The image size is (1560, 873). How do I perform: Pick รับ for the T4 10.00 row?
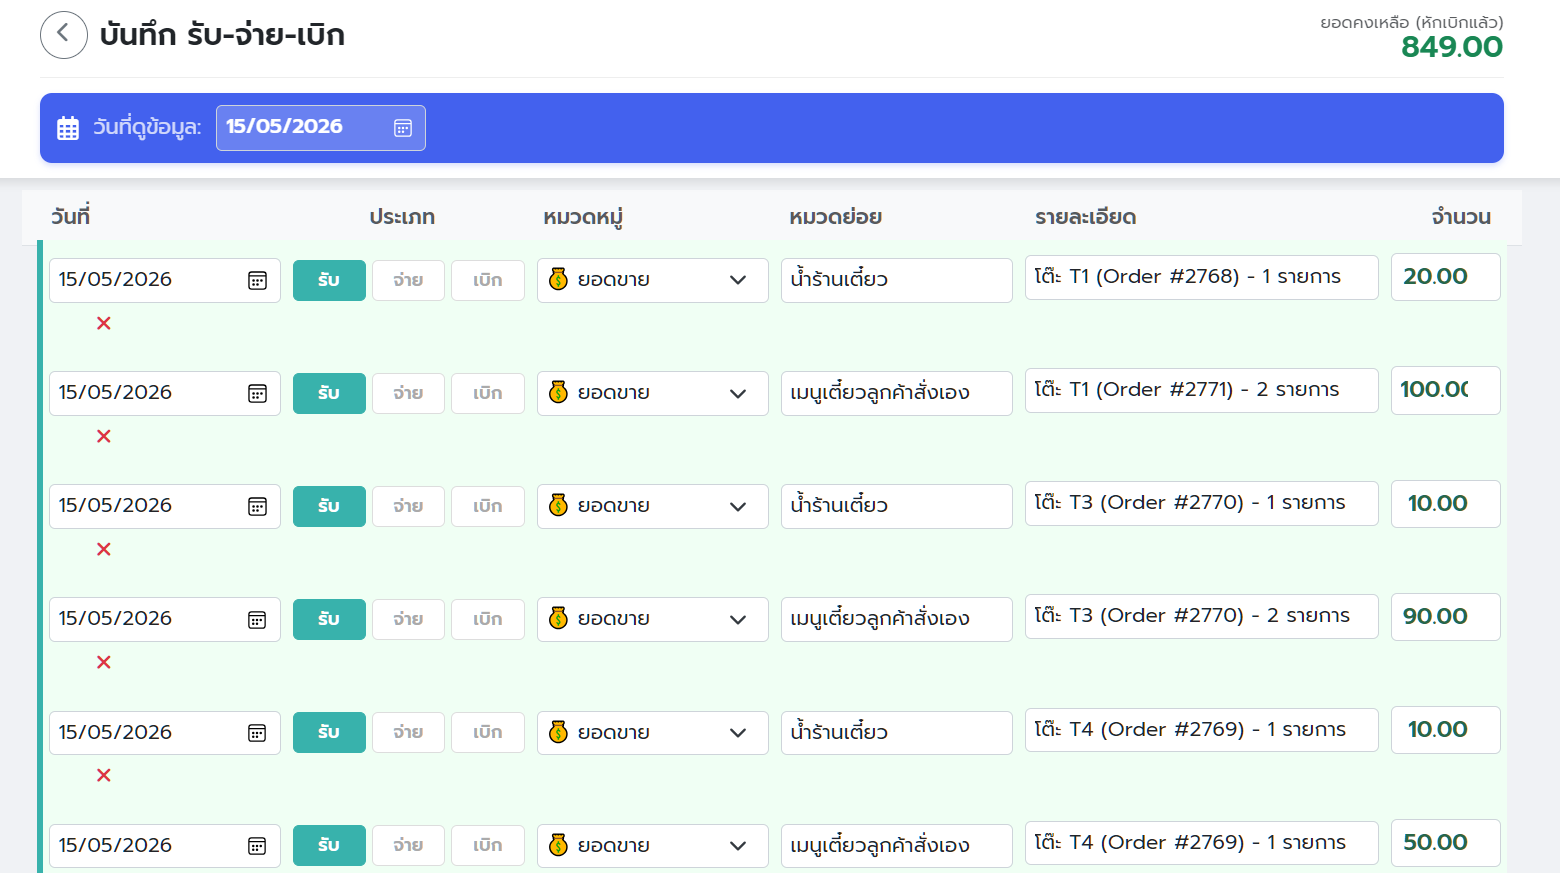click(329, 732)
